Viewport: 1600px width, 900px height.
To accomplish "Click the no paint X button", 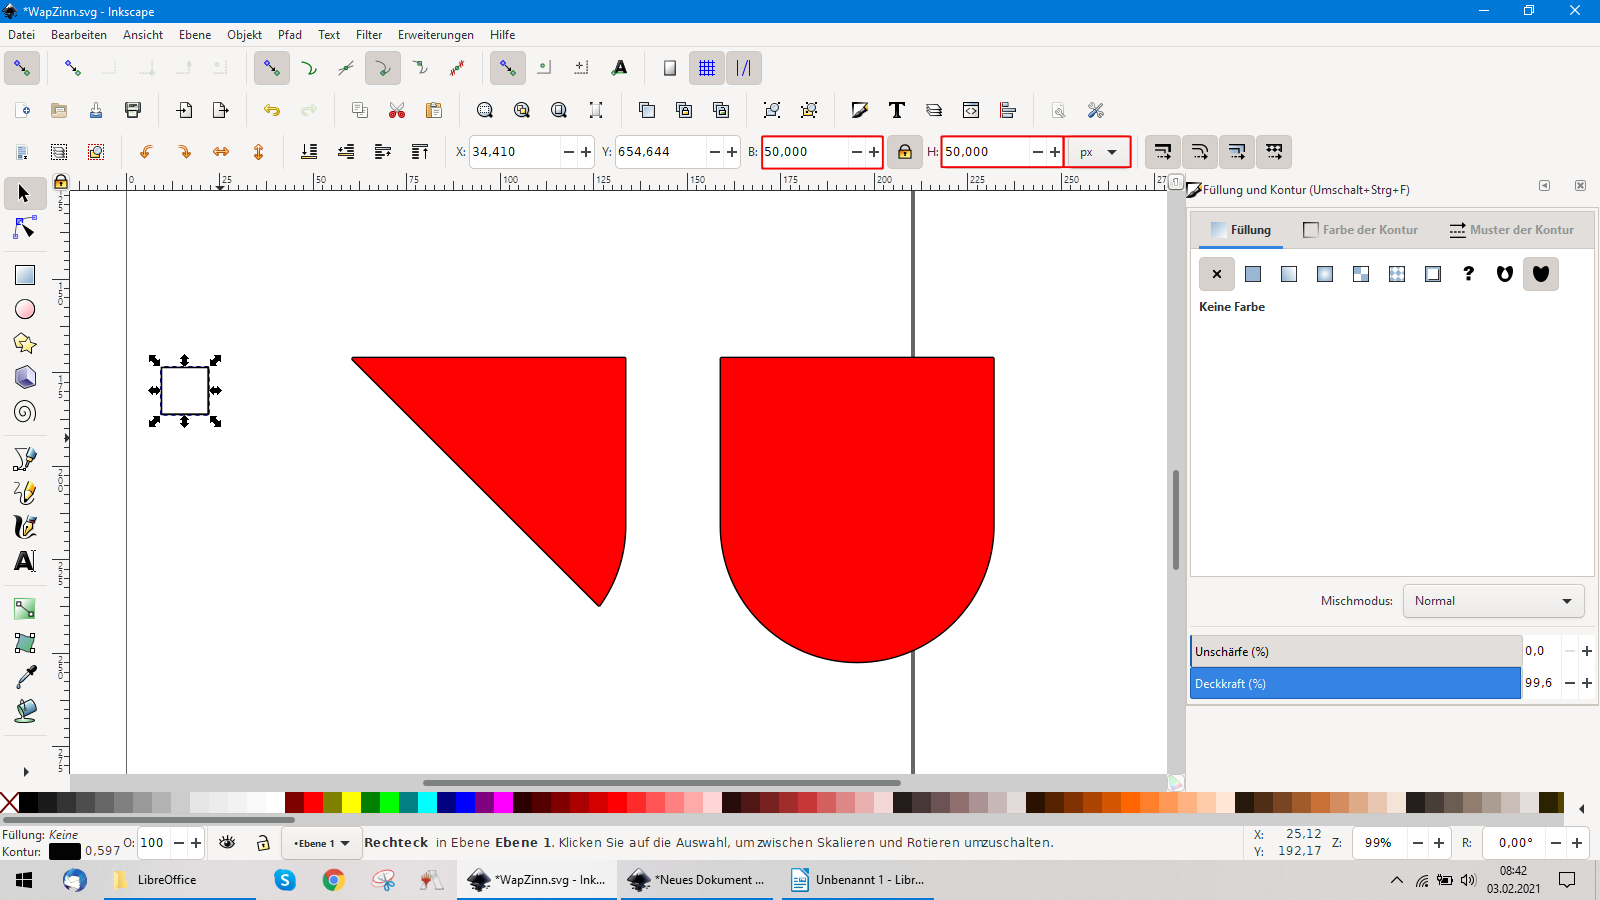I will click(1217, 274).
